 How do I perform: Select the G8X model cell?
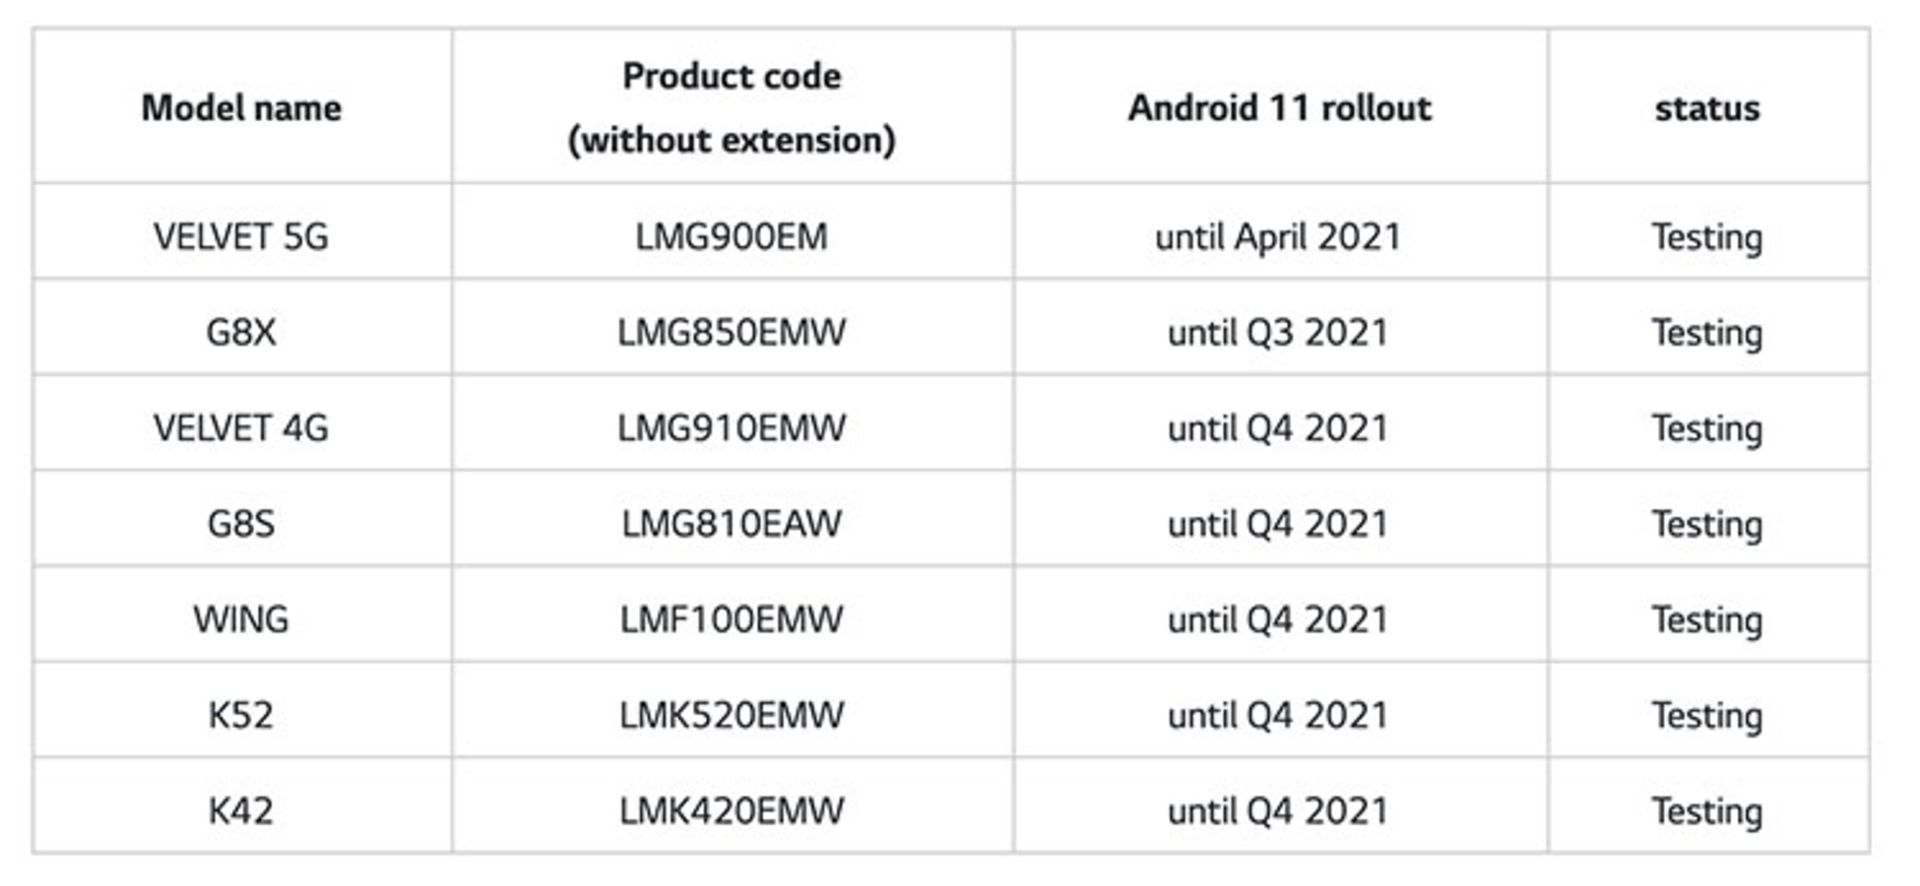point(241,332)
